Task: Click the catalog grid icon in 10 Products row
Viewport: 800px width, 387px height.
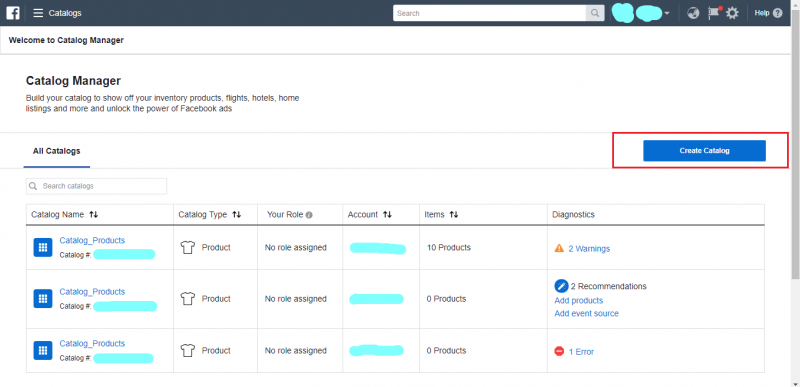Action: (43, 247)
